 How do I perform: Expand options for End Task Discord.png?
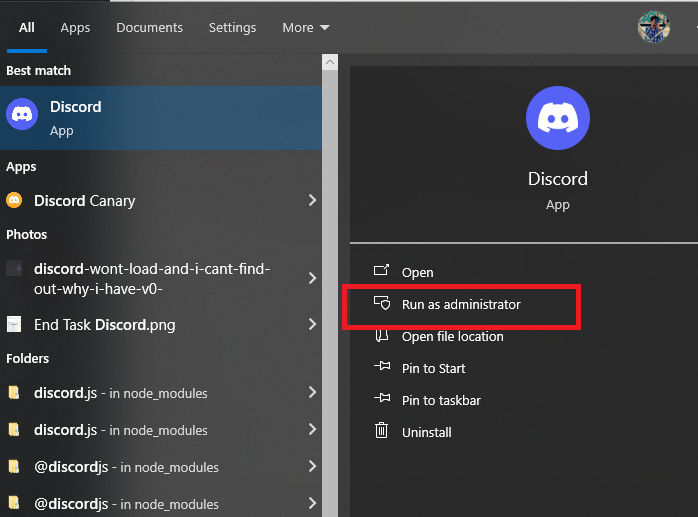pos(312,324)
